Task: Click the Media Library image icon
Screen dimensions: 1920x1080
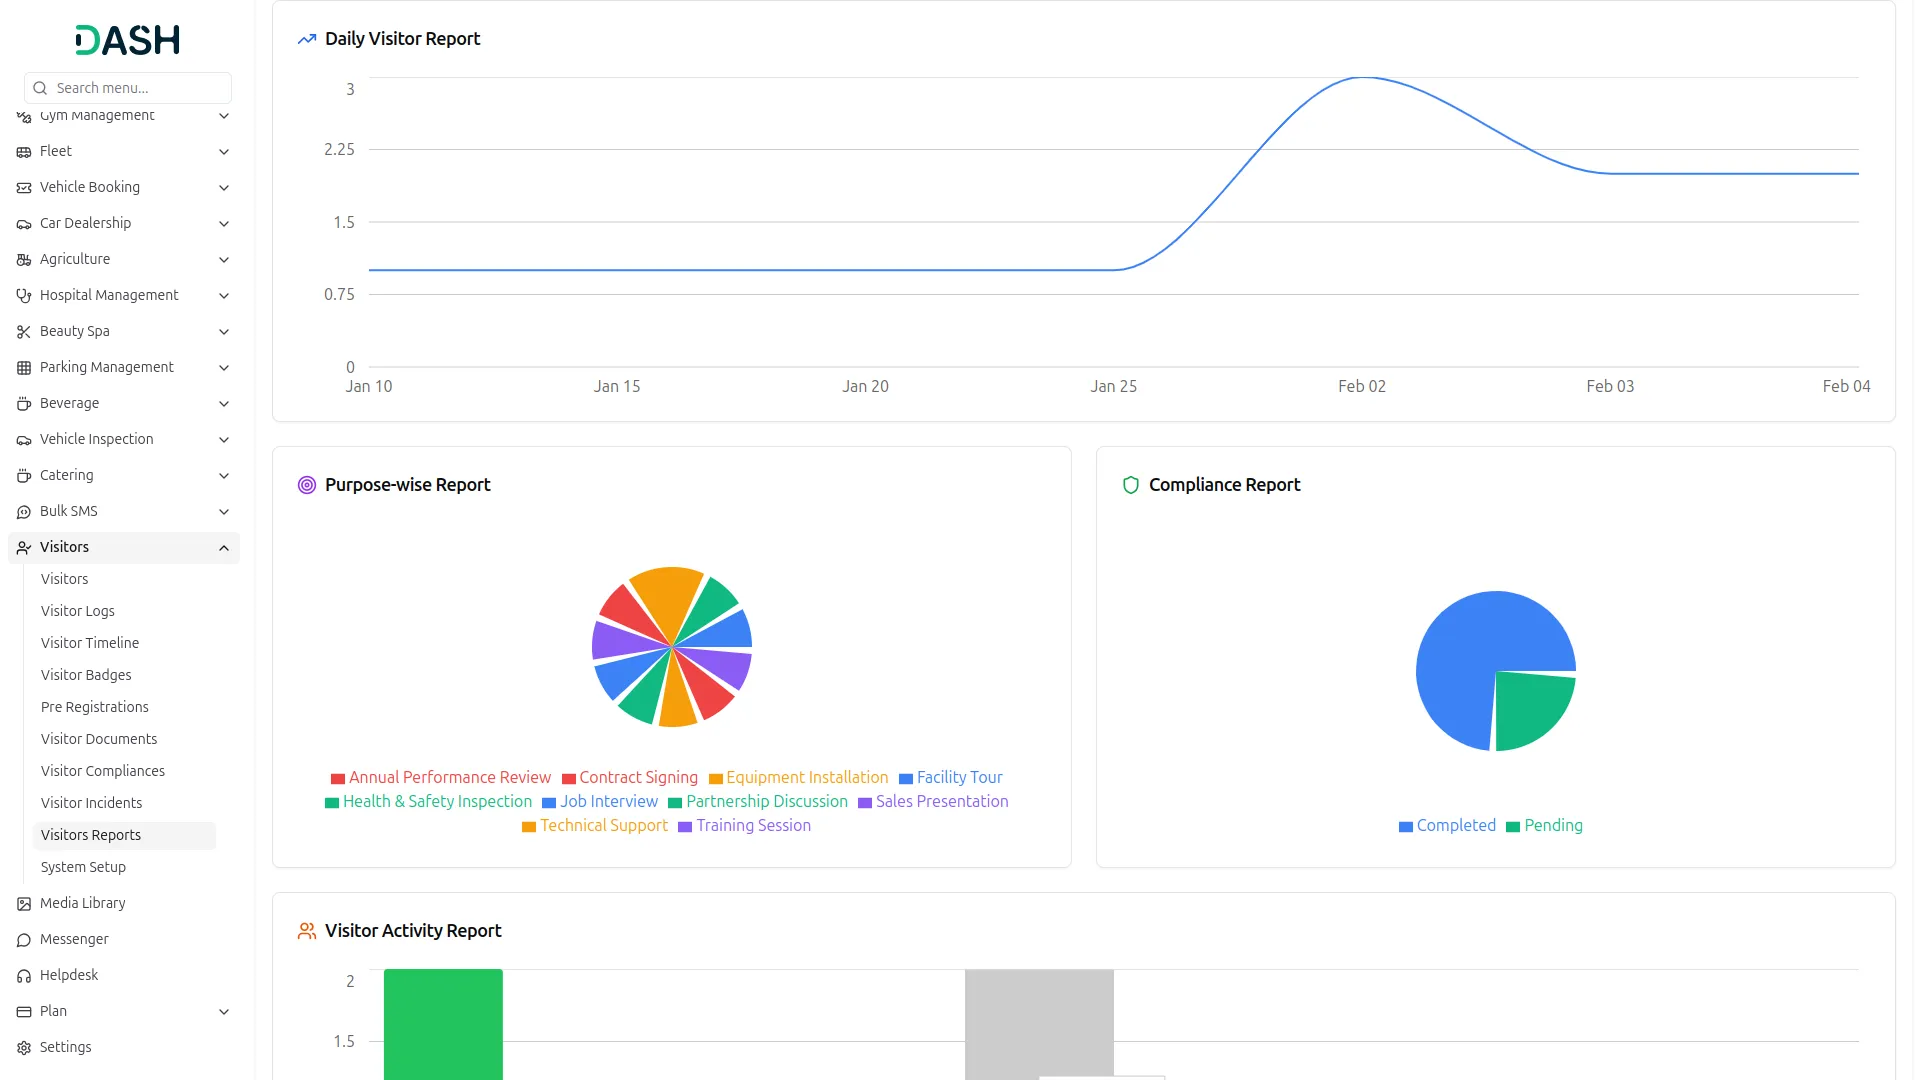Action: [x=24, y=904]
